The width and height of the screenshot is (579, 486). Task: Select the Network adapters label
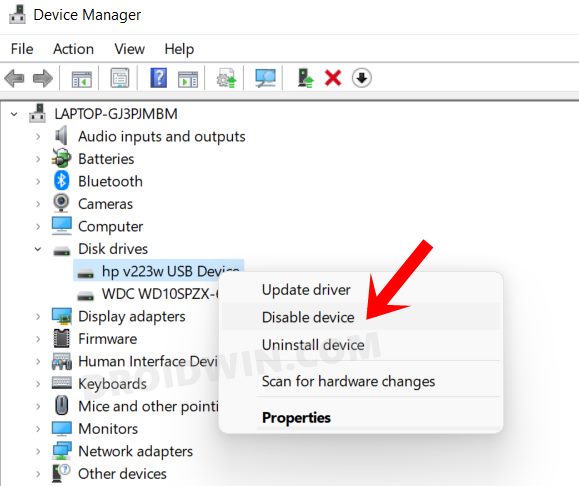pos(136,451)
